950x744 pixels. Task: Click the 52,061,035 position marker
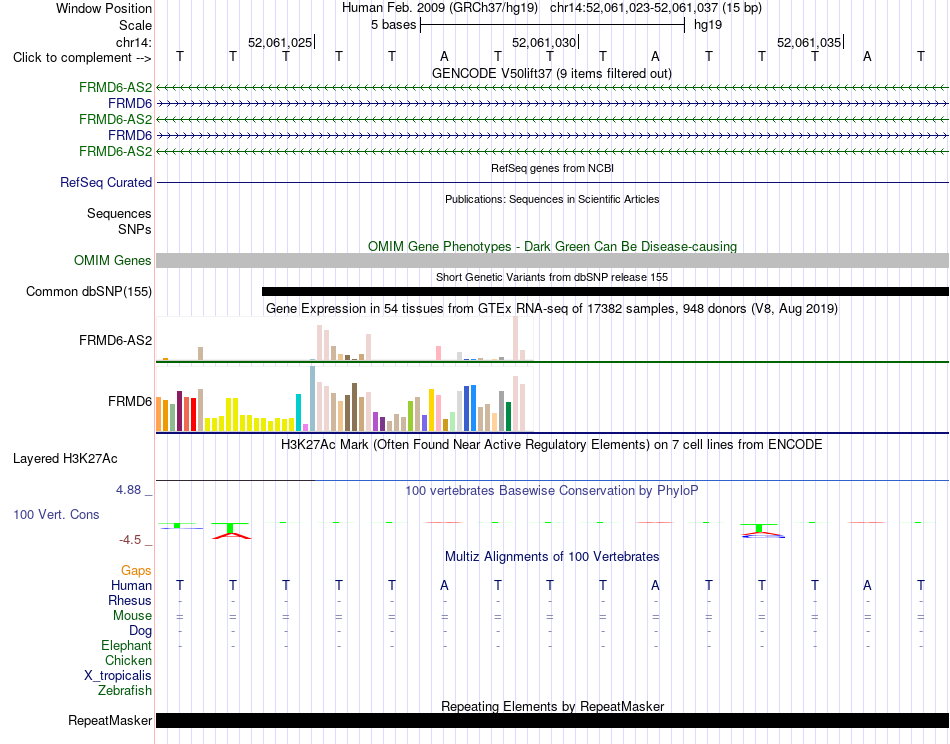pyautogui.click(x=809, y=42)
